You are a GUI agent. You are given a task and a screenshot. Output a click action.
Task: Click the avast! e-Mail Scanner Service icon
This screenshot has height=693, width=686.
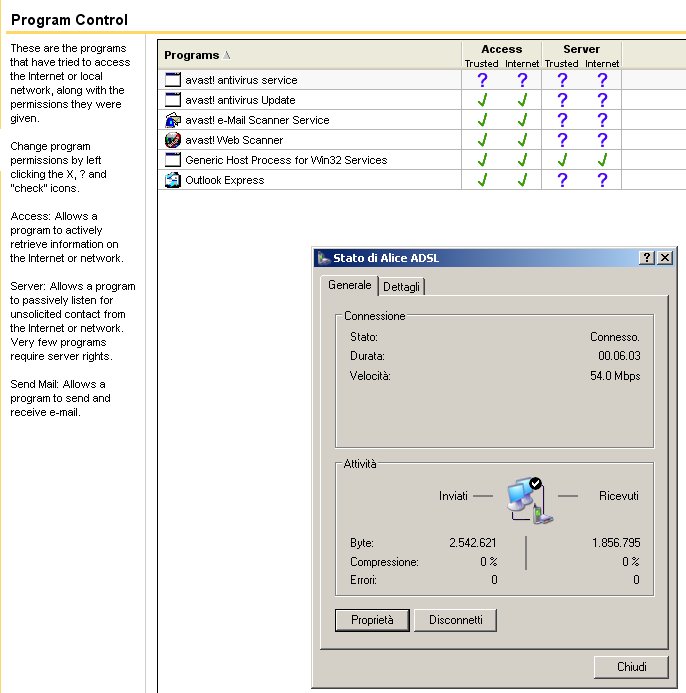172,120
